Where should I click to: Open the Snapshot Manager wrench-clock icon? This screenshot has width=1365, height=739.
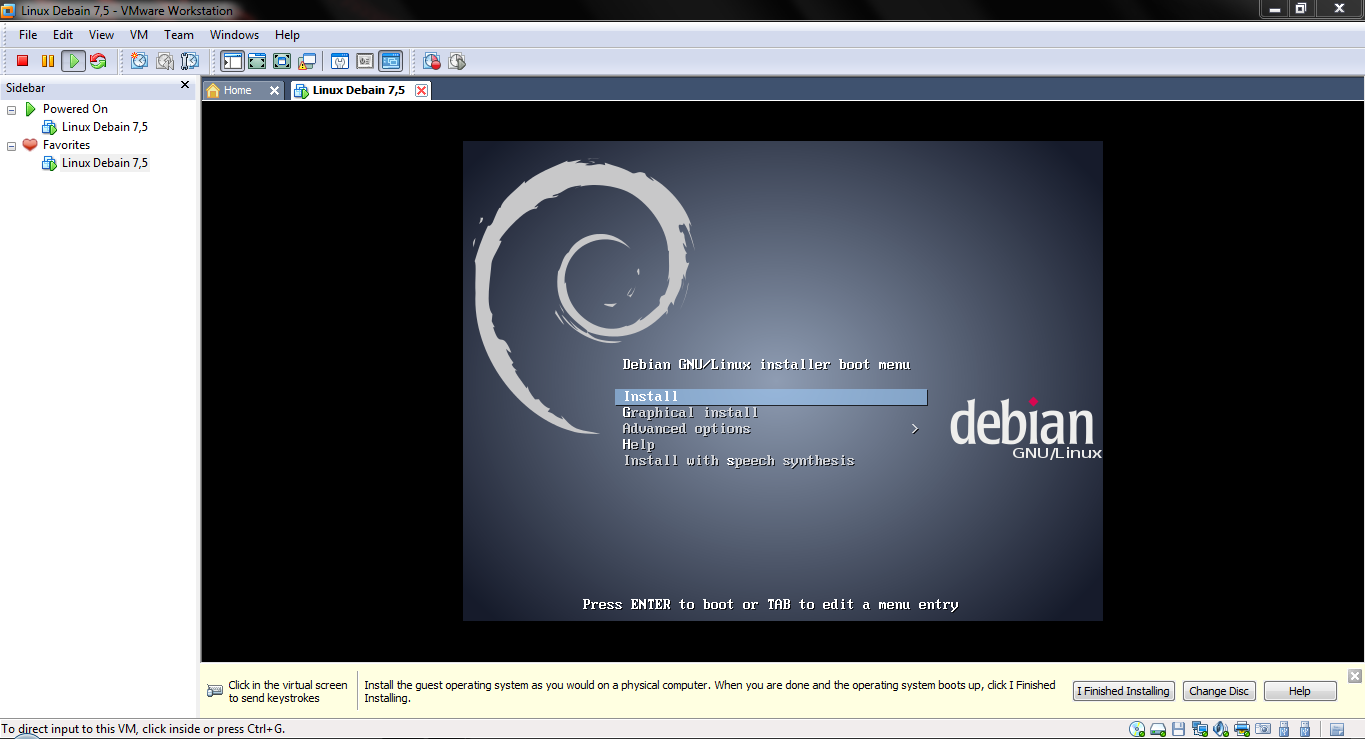click(x=189, y=61)
